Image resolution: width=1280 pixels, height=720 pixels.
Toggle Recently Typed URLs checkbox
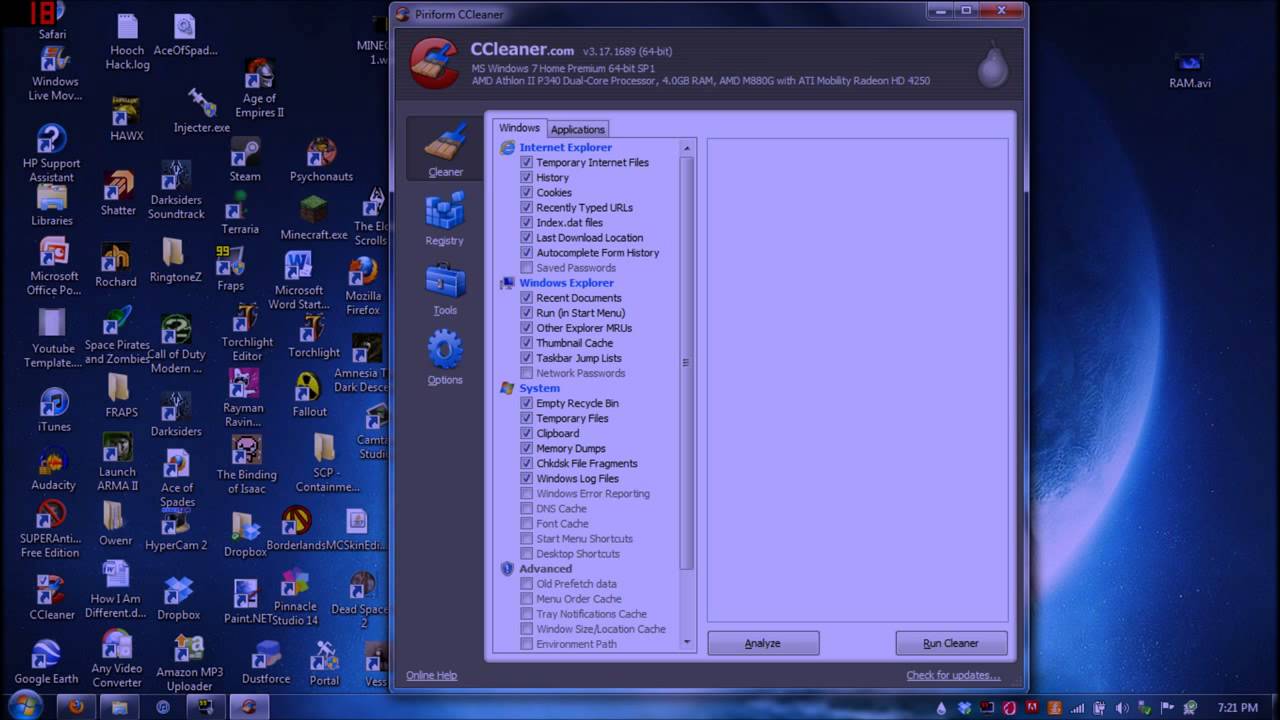point(527,207)
